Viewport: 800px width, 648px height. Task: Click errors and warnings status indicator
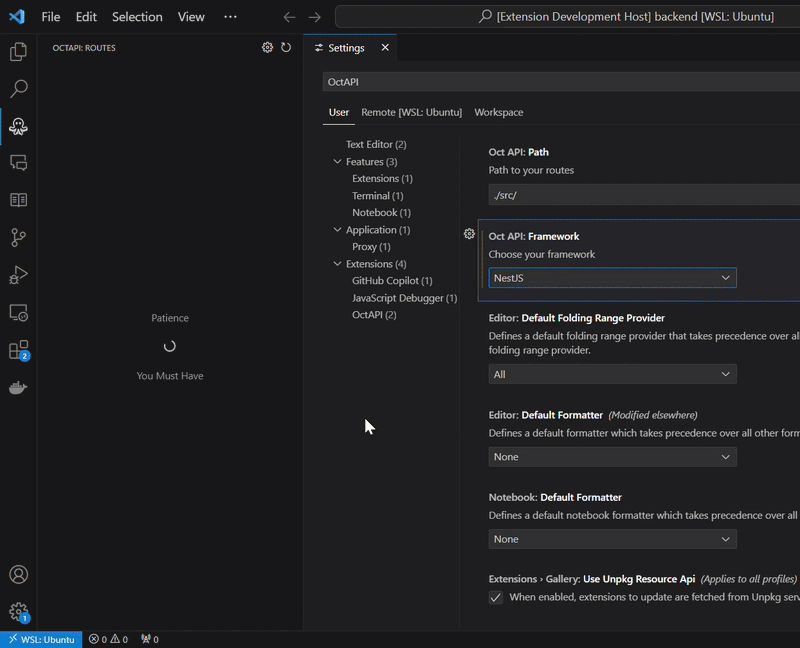pos(108,639)
